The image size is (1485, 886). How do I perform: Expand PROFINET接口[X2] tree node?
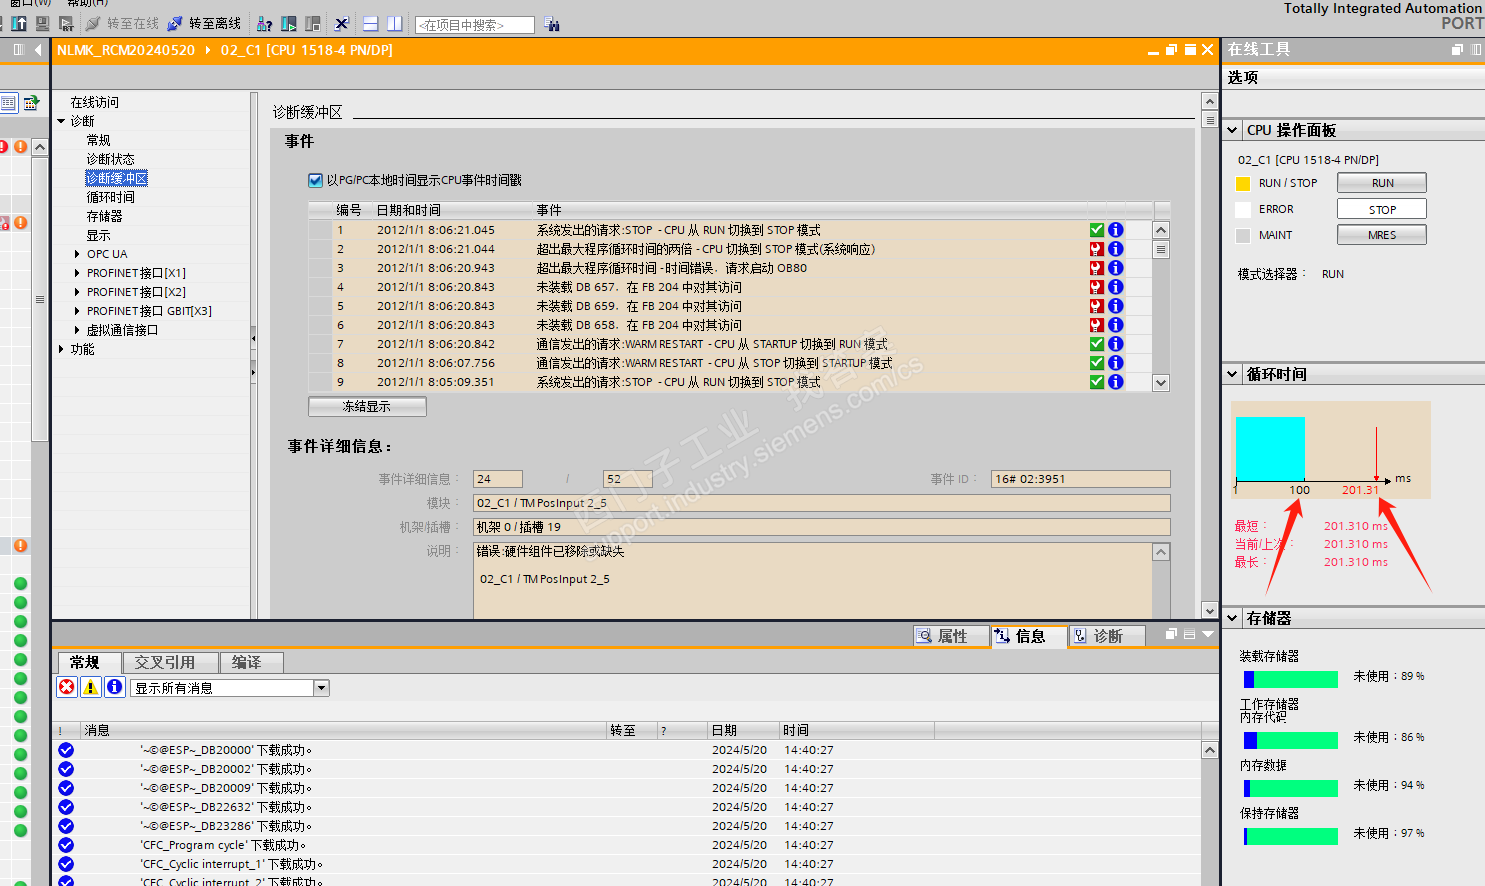point(77,292)
